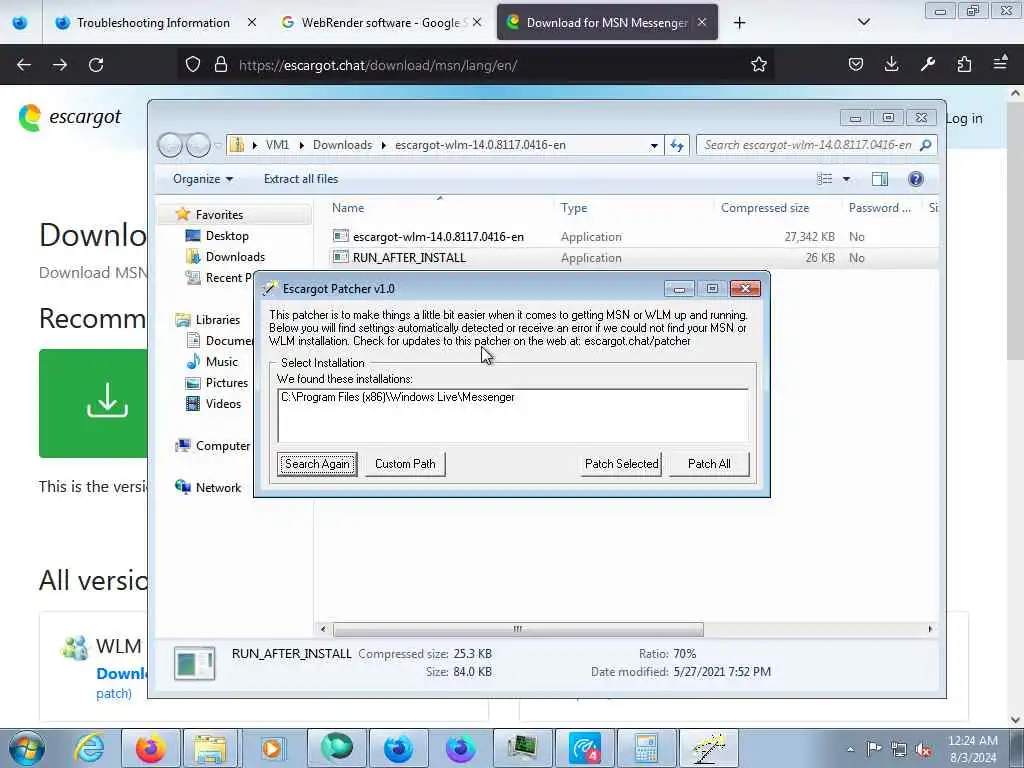Click the Search Again button

317,464
